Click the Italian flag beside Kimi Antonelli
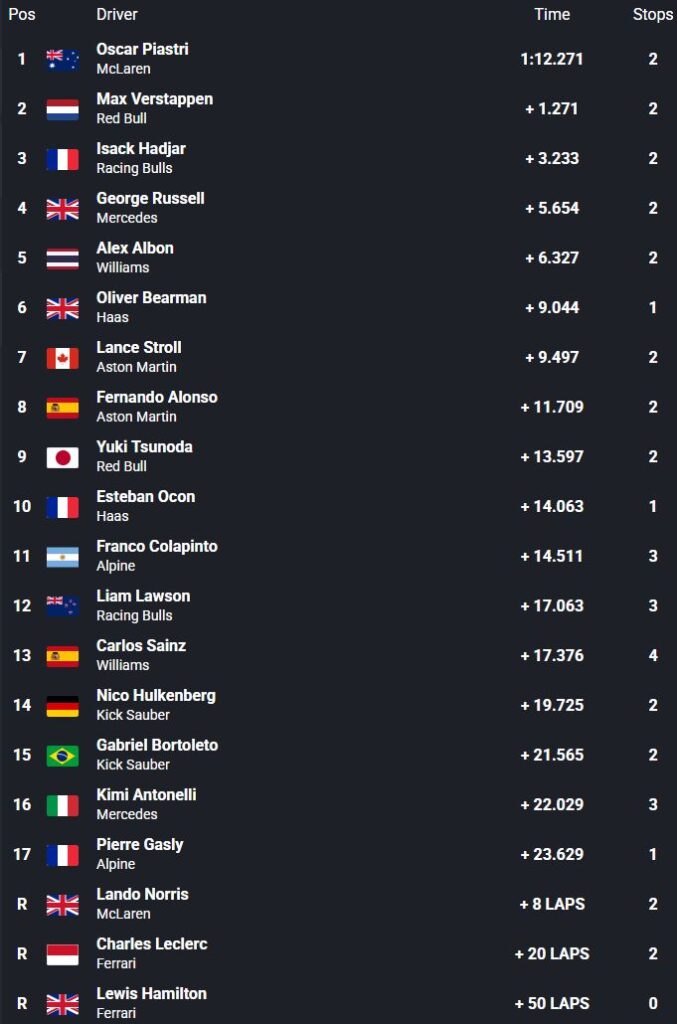 [63, 805]
